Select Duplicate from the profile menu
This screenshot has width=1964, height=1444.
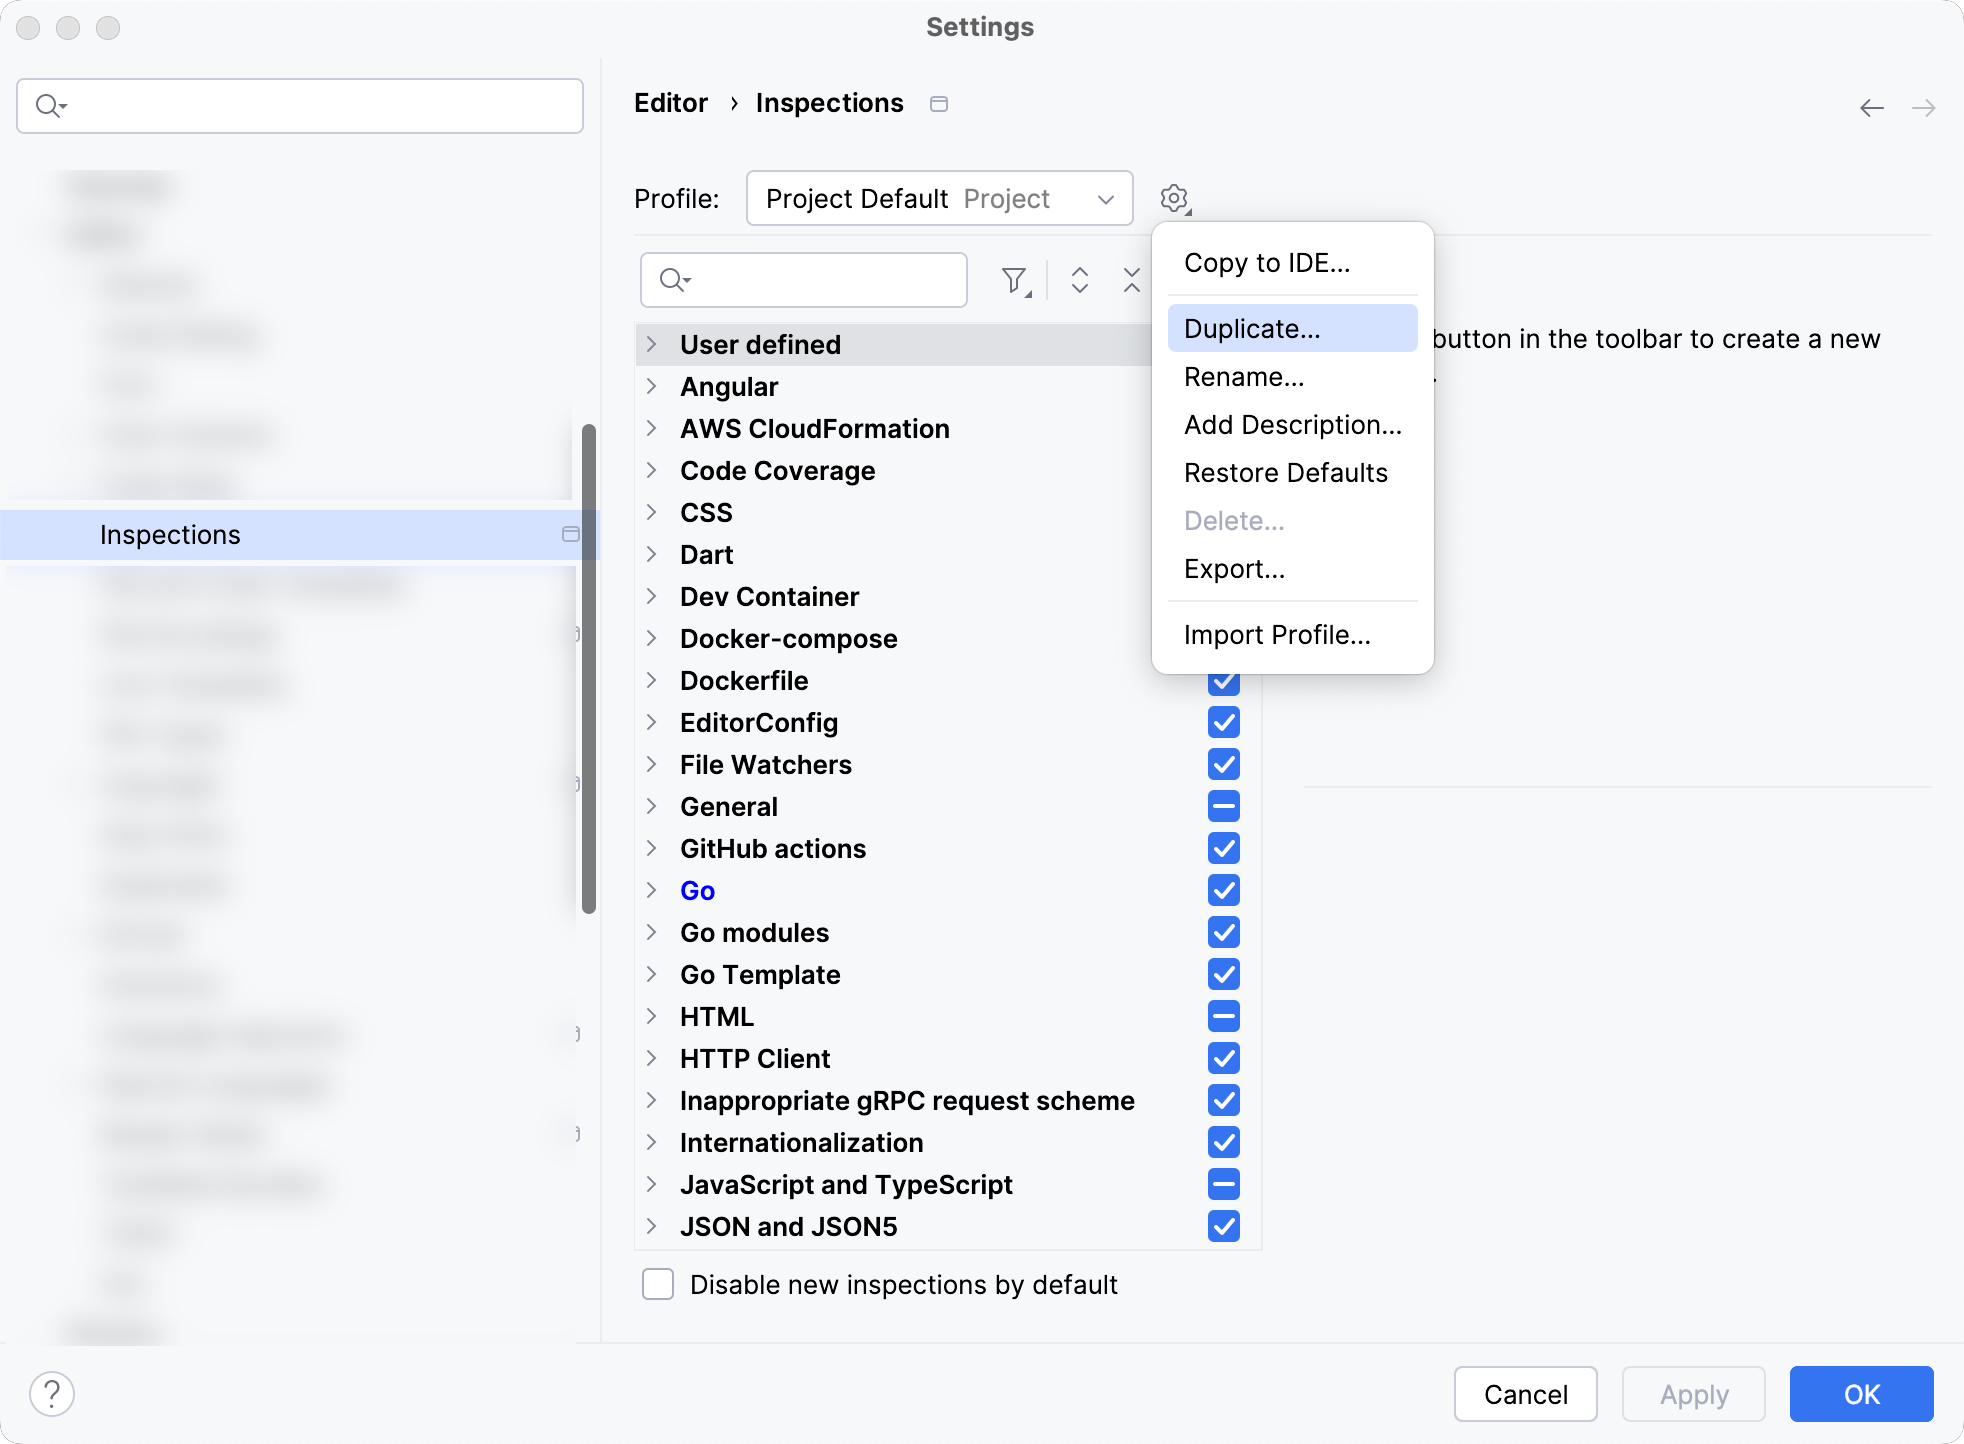click(x=1252, y=327)
